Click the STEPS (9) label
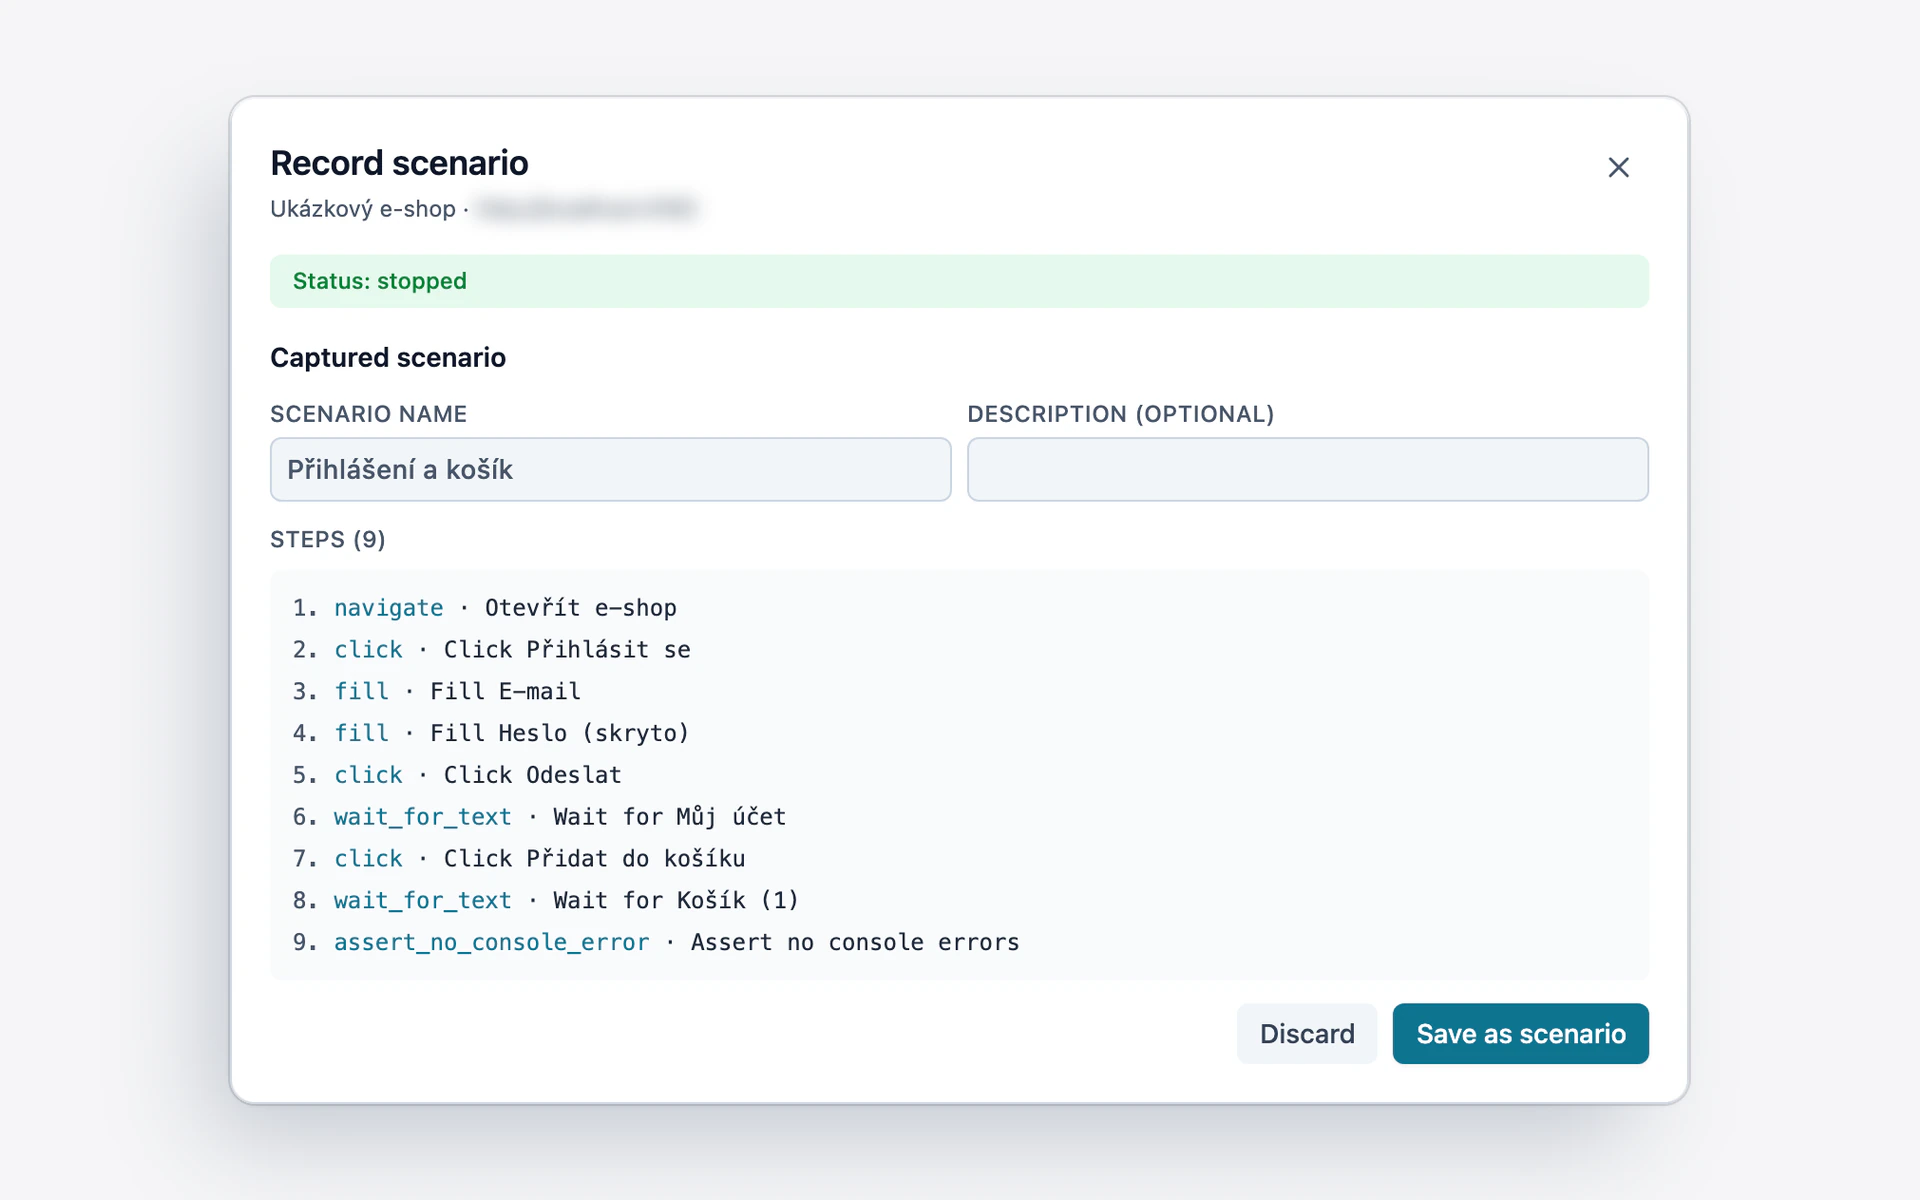The image size is (1920, 1200). pos(328,539)
